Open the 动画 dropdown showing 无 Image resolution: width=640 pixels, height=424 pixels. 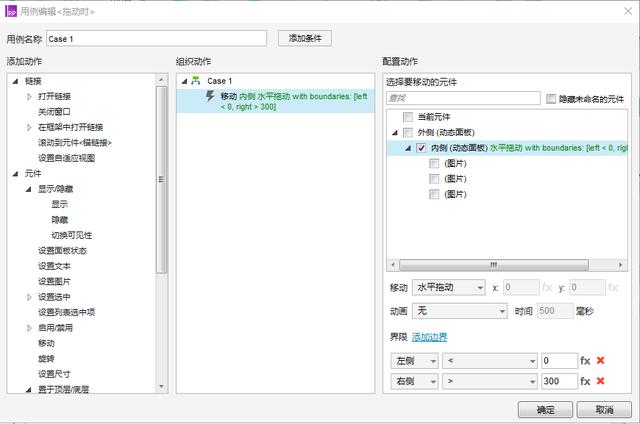(460, 311)
